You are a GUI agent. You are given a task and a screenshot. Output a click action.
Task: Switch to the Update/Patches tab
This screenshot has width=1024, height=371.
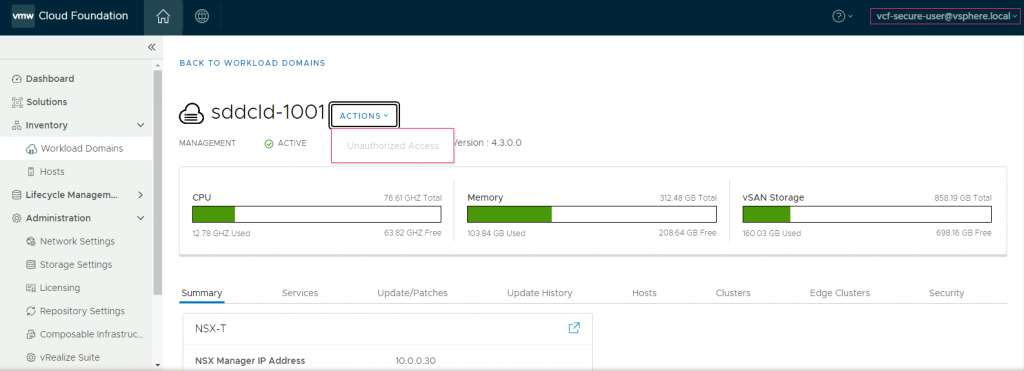click(x=413, y=293)
